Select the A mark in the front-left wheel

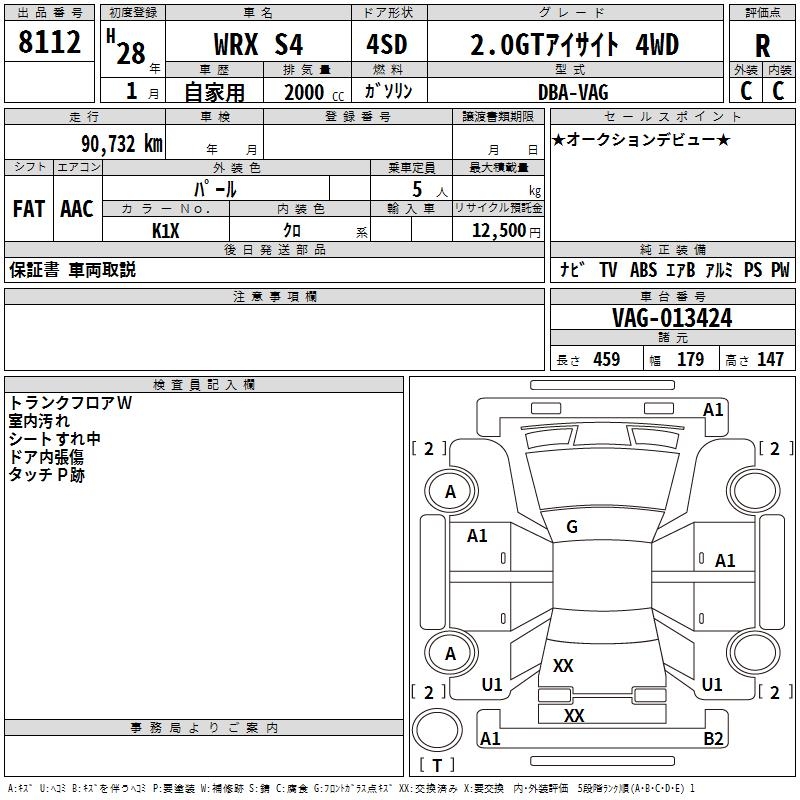[450, 491]
